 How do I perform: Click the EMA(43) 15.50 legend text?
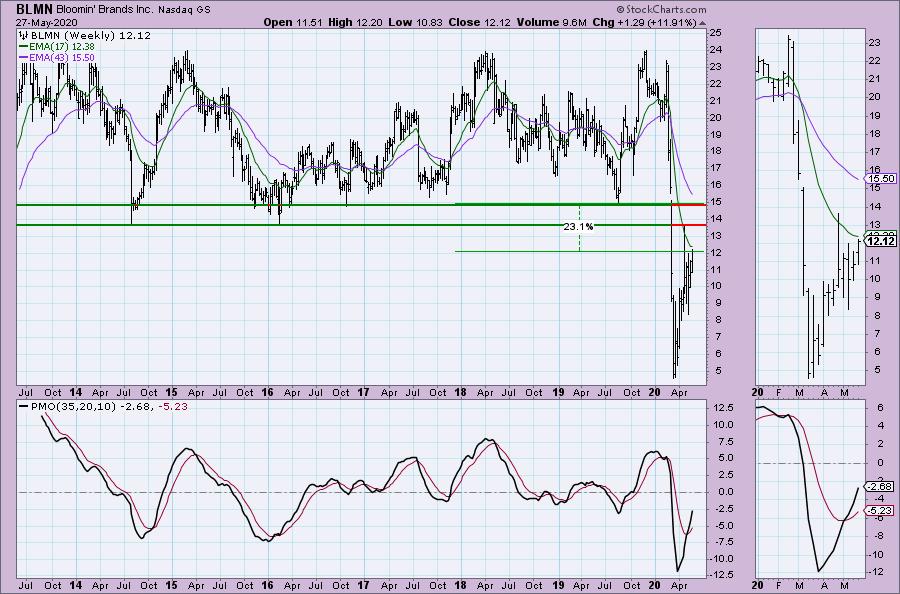point(62,58)
